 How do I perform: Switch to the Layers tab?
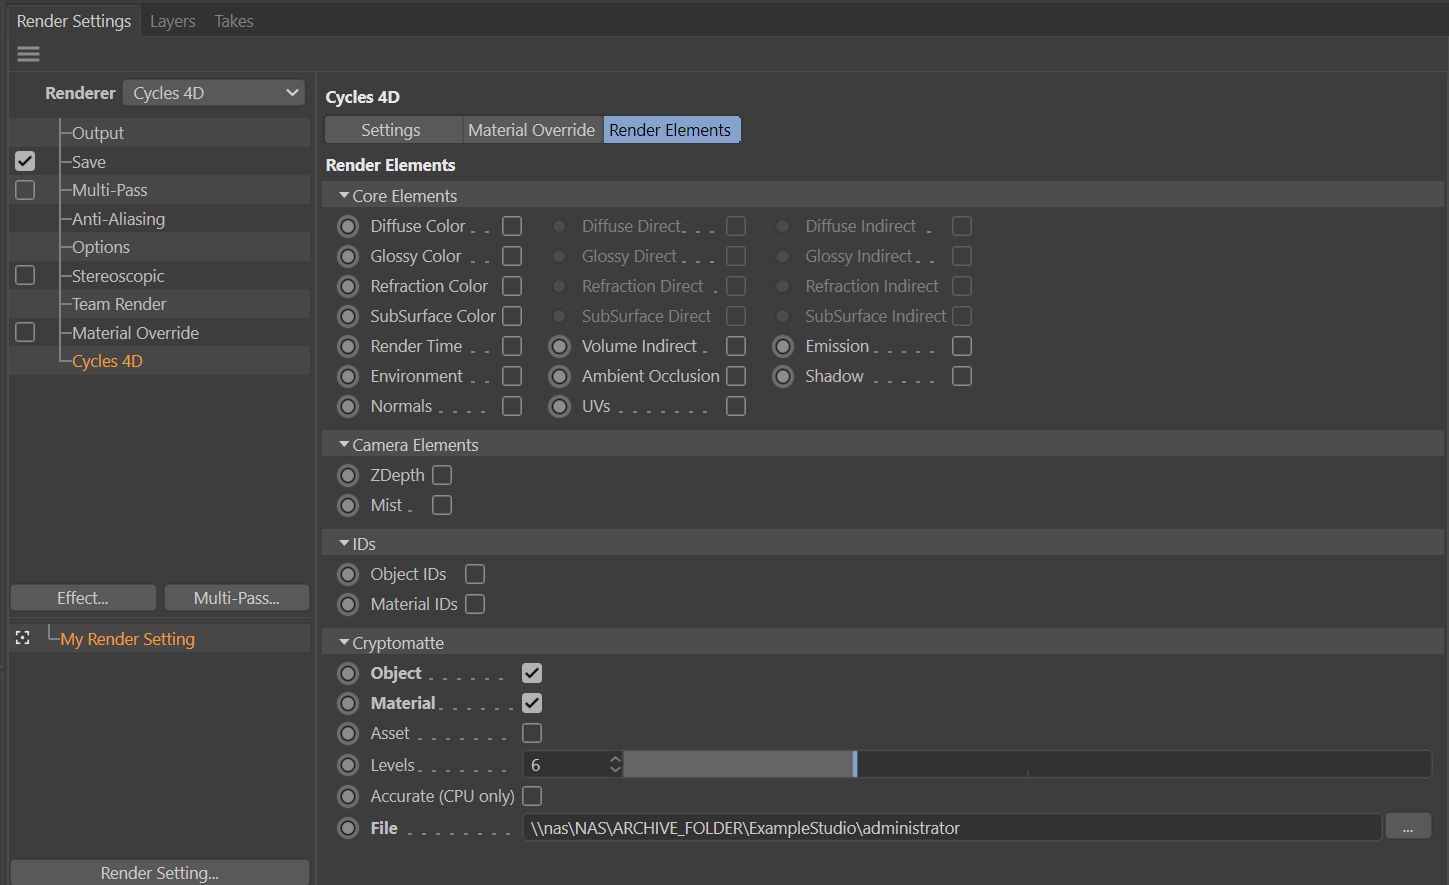[x=173, y=21]
